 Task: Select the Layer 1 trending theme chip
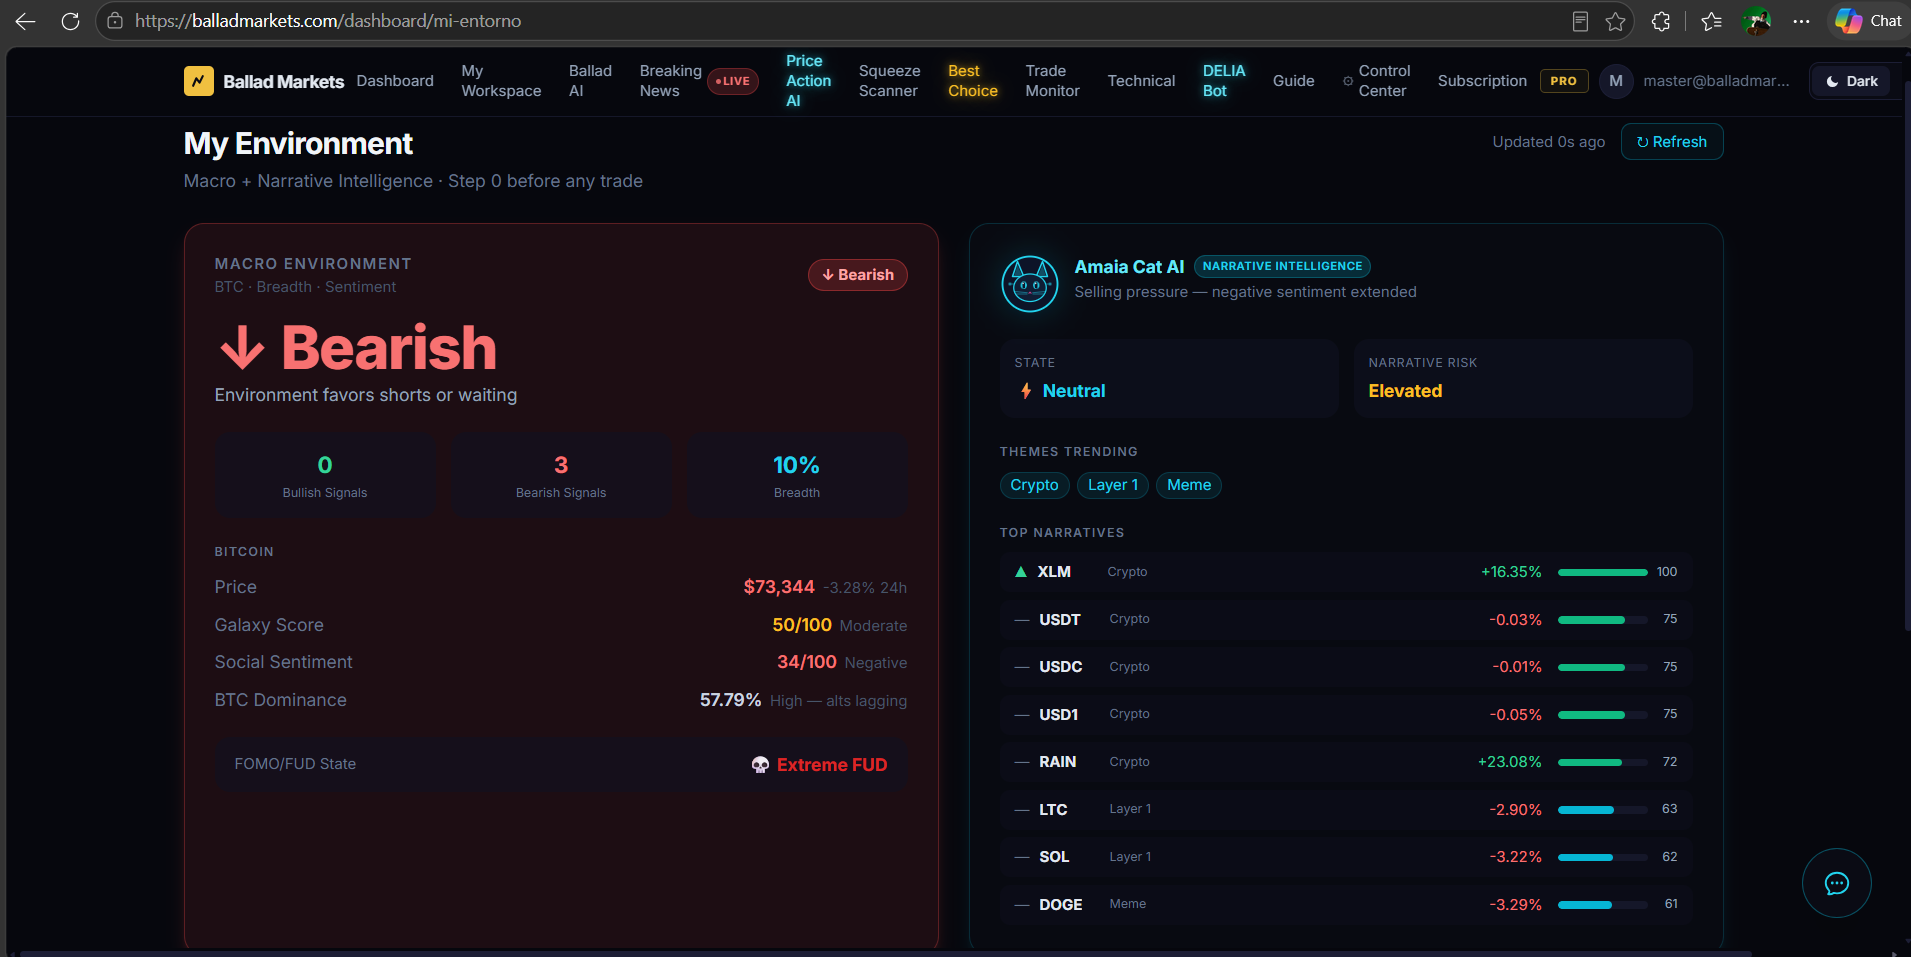click(x=1113, y=485)
